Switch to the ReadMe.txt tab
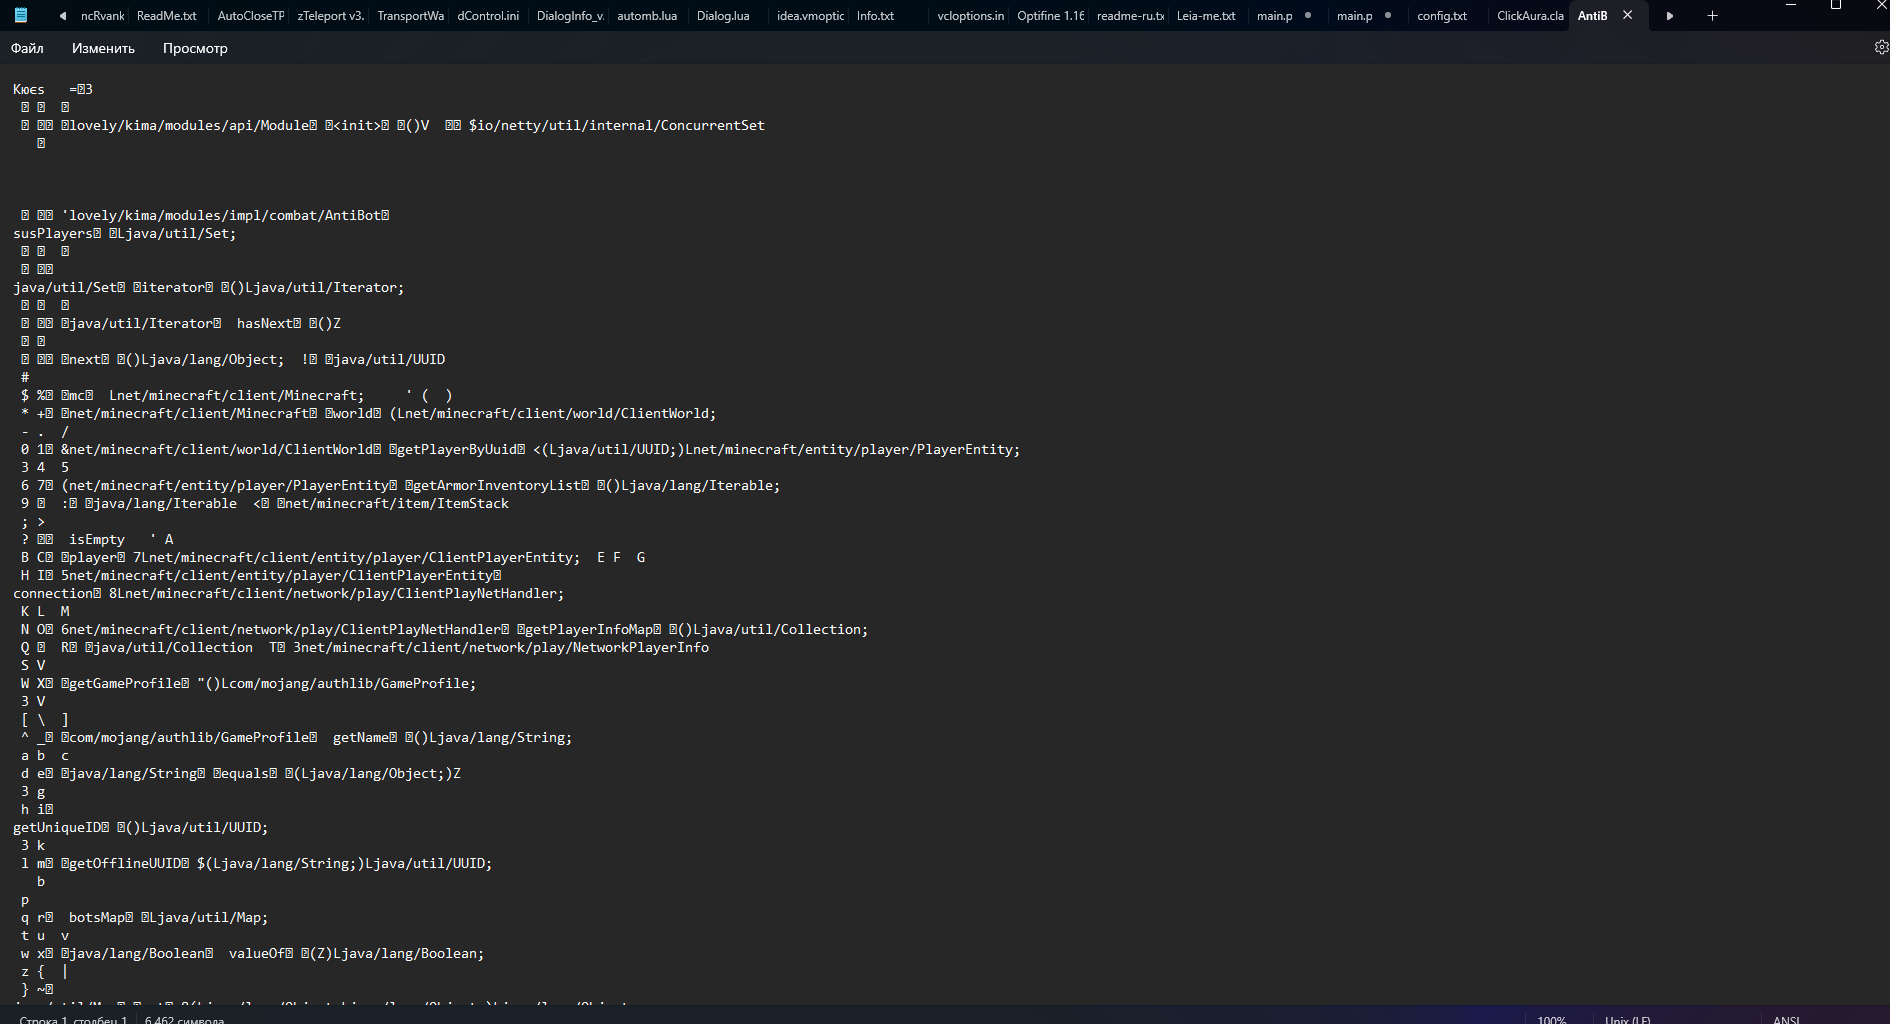The image size is (1890, 1024). pos(167,16)
